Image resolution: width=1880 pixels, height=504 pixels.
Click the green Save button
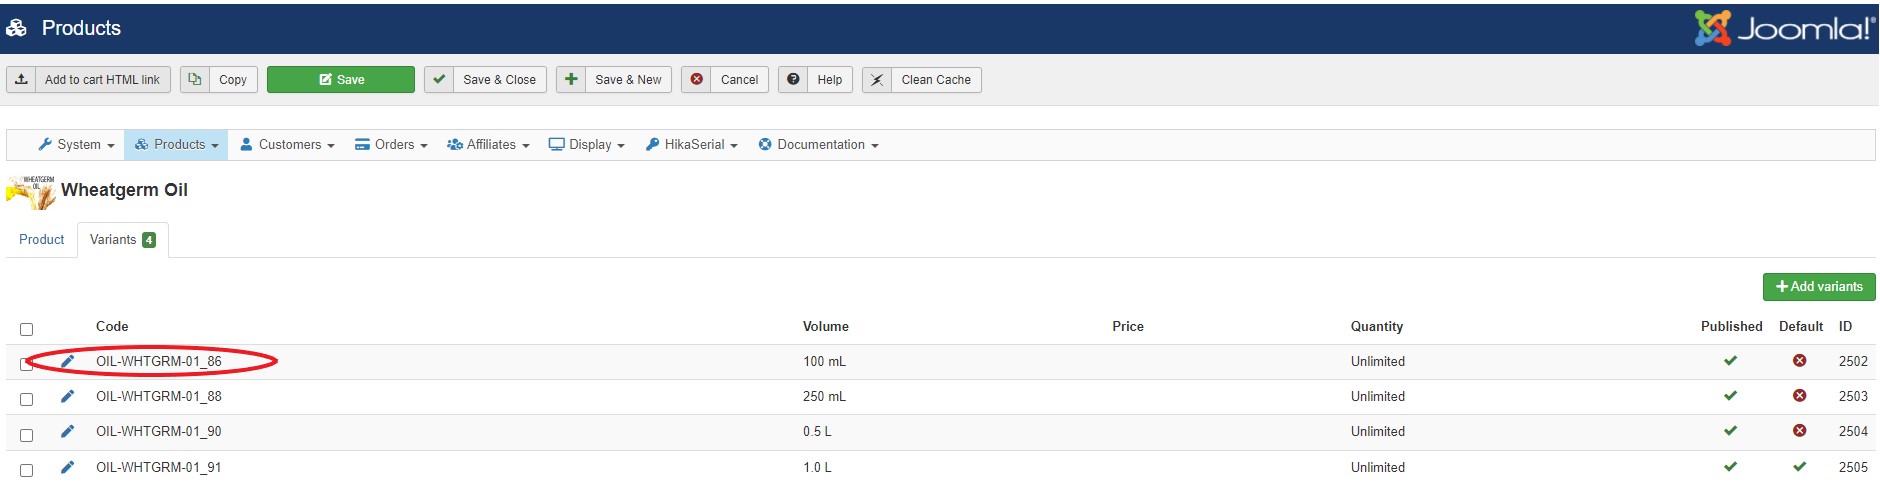pos(341,79)
